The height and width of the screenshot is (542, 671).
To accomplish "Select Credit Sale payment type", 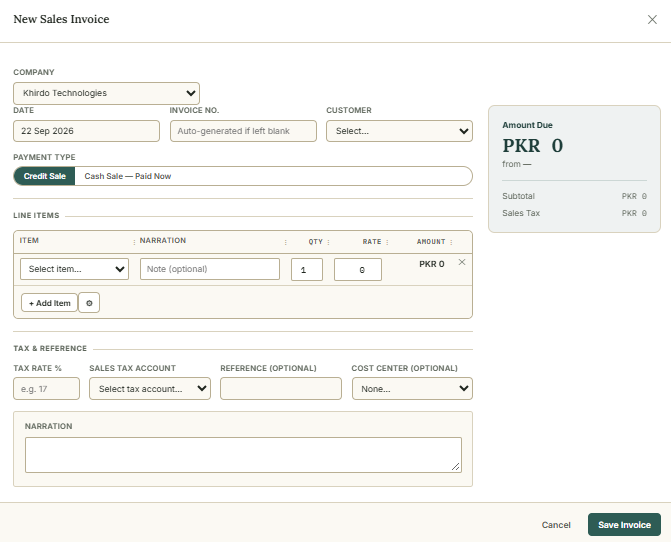I will [45, 176].
